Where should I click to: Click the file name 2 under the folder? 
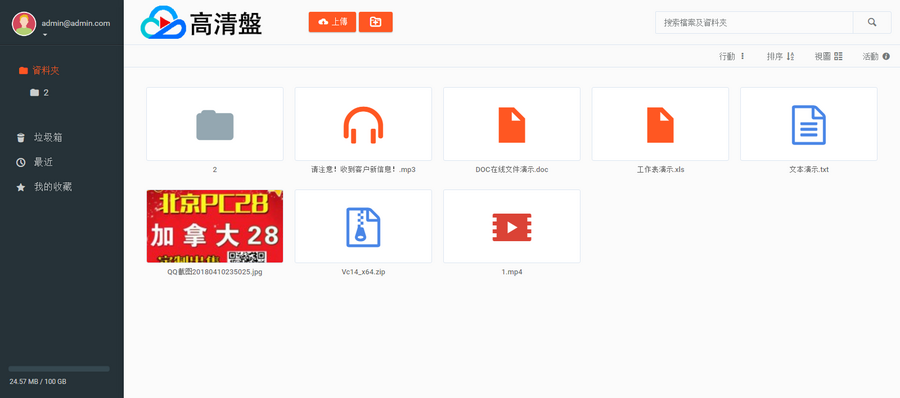[x=215, y=170]
